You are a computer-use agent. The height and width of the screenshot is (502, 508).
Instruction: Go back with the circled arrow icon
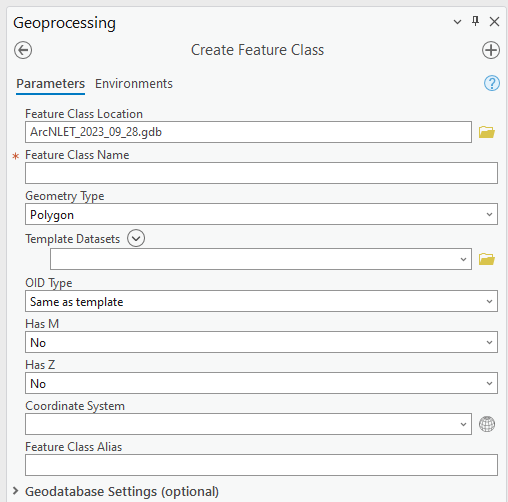tap(23, 50)
